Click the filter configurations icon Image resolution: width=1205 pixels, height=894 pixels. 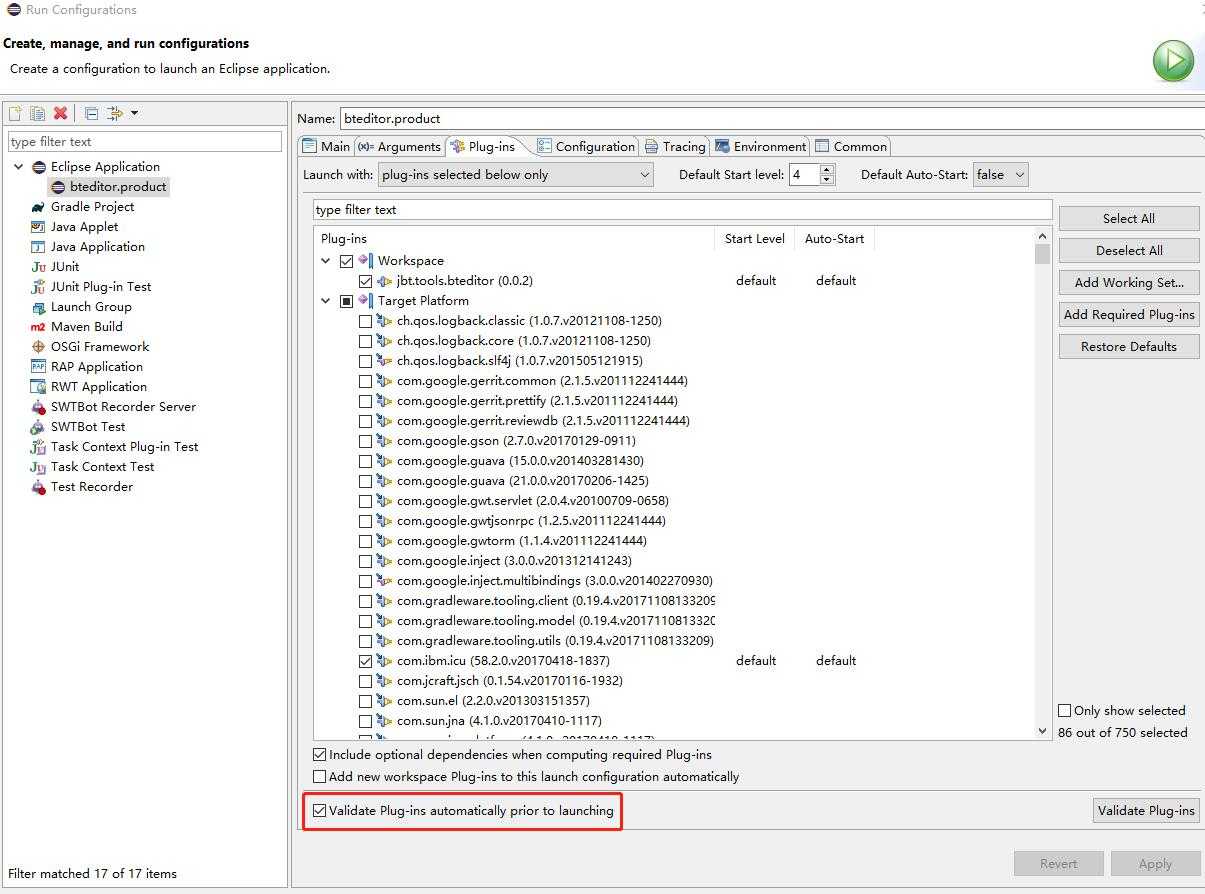click(x=114, y=113)
